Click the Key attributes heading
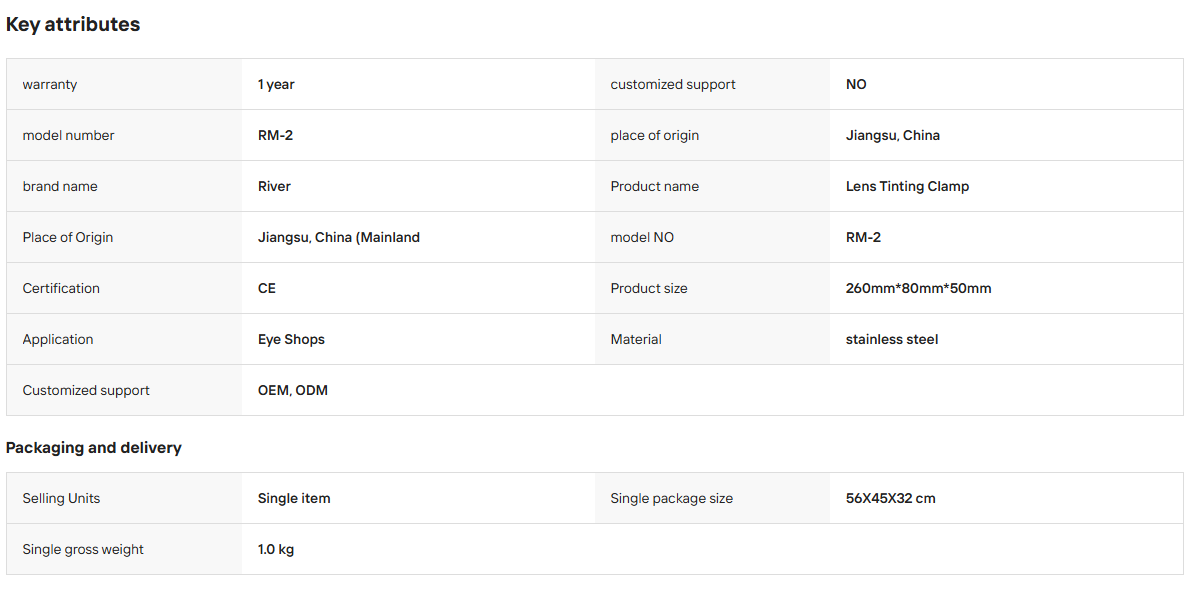 click(73, 24)
